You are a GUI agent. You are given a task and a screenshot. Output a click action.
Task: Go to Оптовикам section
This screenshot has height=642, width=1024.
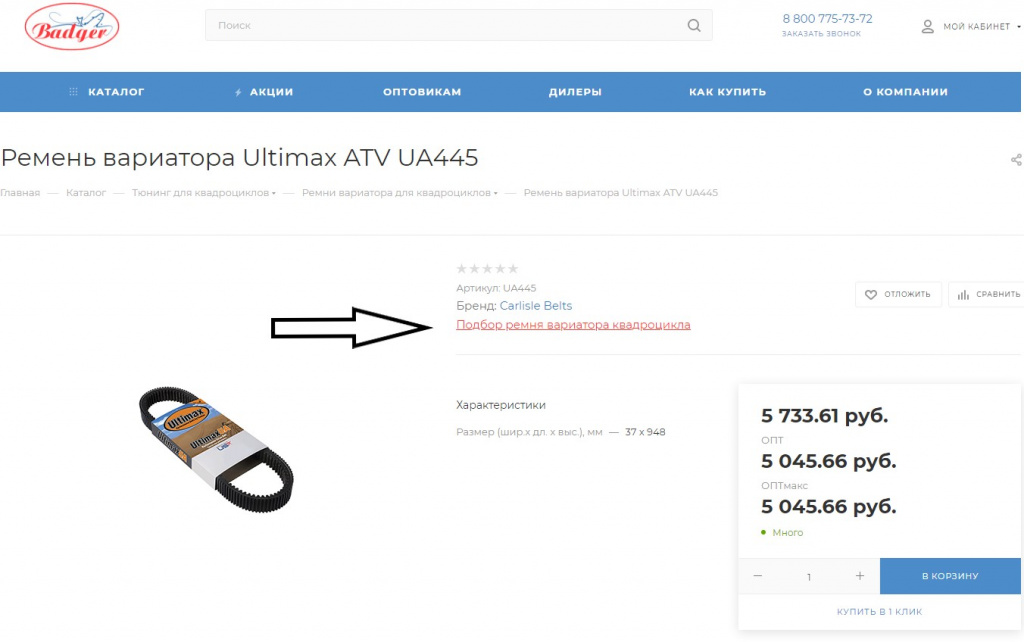tap(422, 92)
